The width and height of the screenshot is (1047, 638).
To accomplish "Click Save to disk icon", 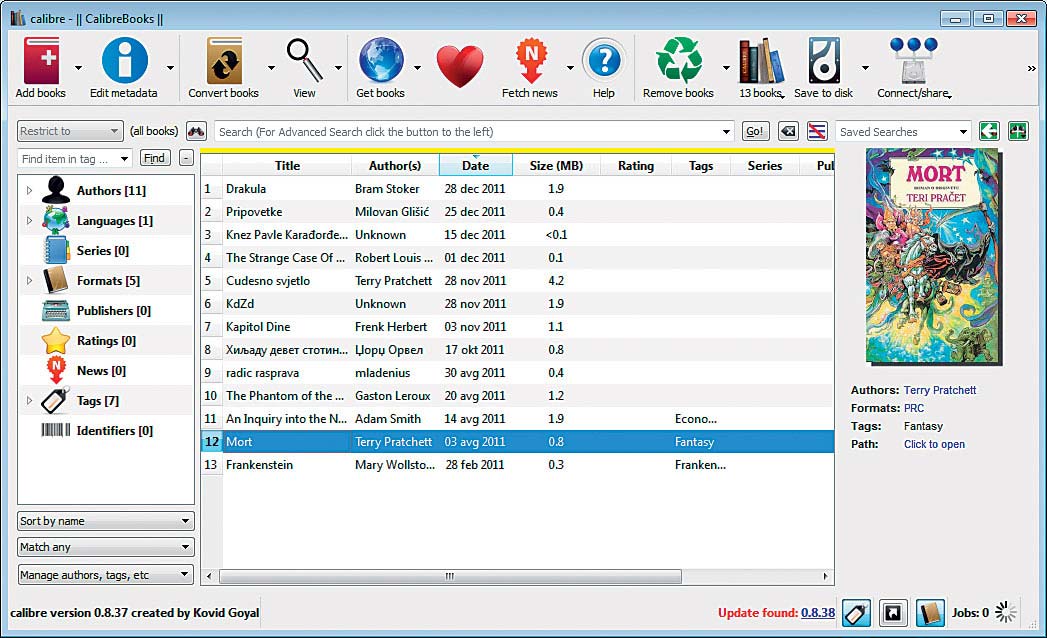I will 824,61.
